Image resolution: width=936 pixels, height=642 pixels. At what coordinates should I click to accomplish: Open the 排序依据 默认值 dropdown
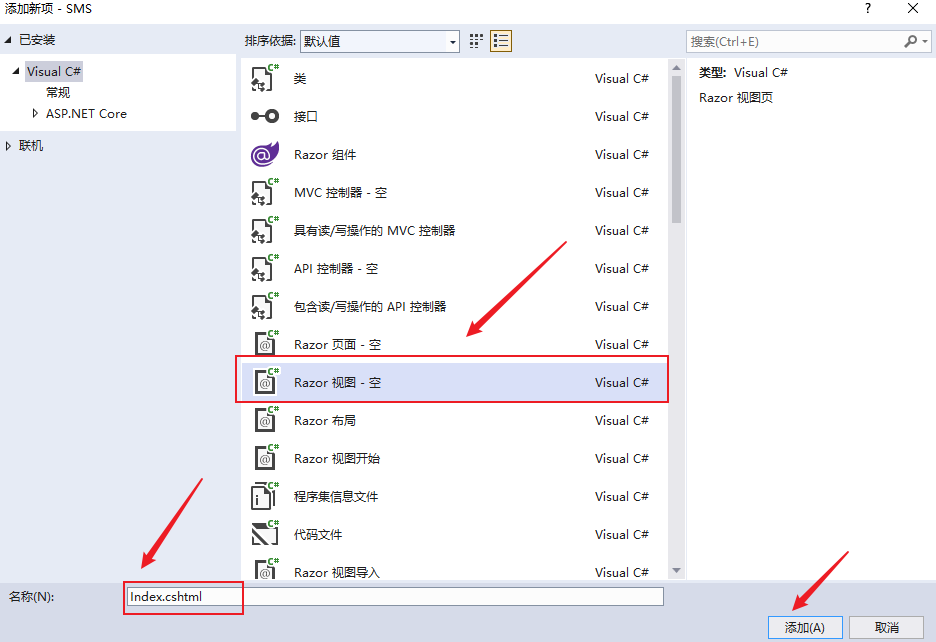(x=380, y=41)
